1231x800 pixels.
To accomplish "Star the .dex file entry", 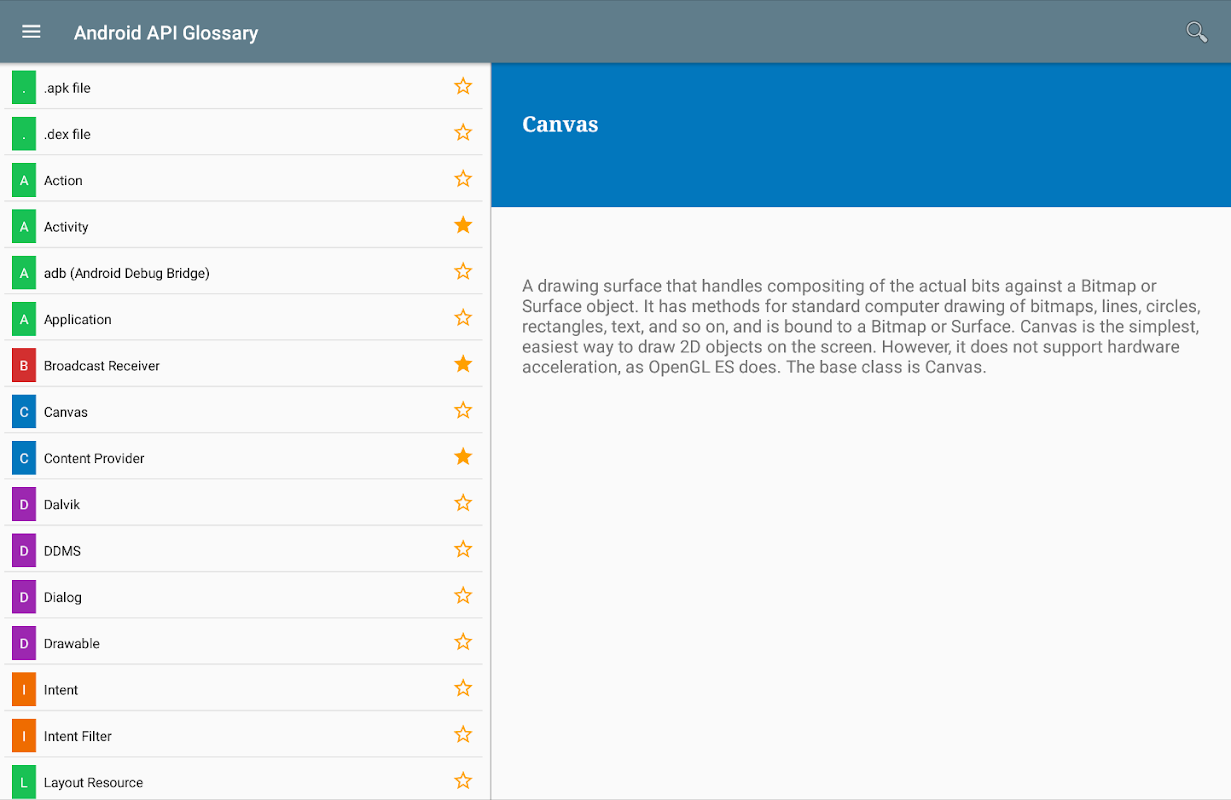I will pyautogui.click(x=463, y=132).
